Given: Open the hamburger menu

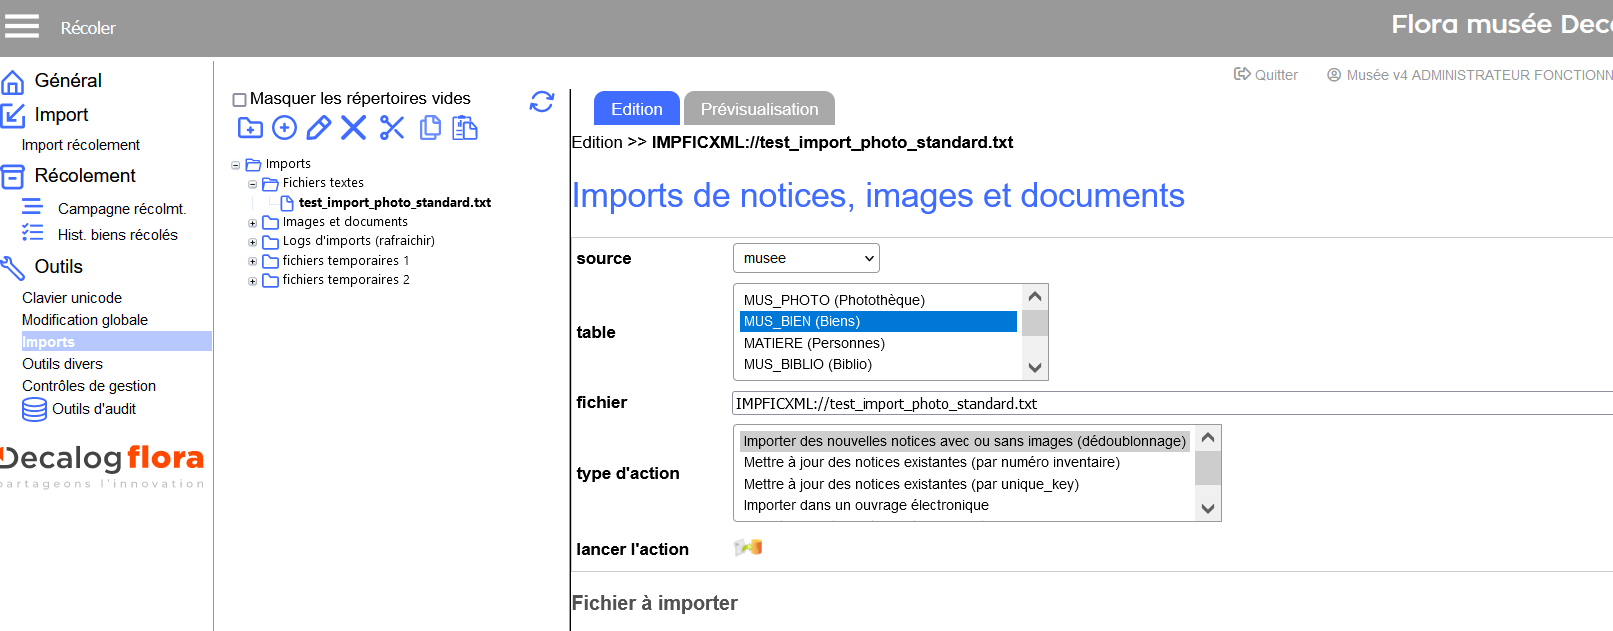Looking at the screenshot, I should tap(22, 27).
